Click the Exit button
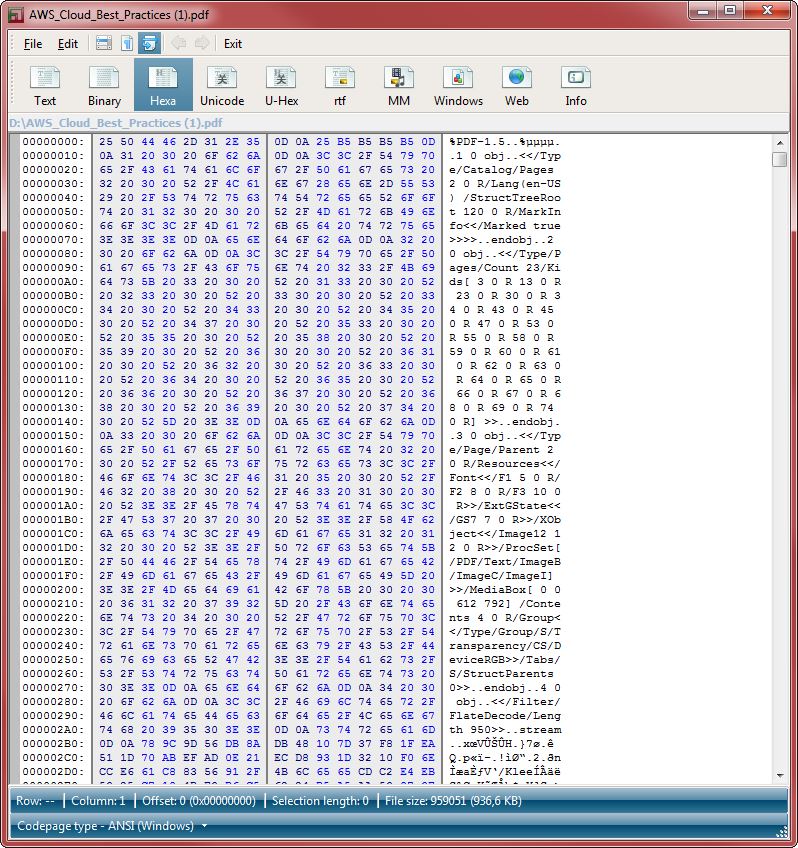Image resolution: width=798 pixels, height=848 pixels. click(233, 44)
